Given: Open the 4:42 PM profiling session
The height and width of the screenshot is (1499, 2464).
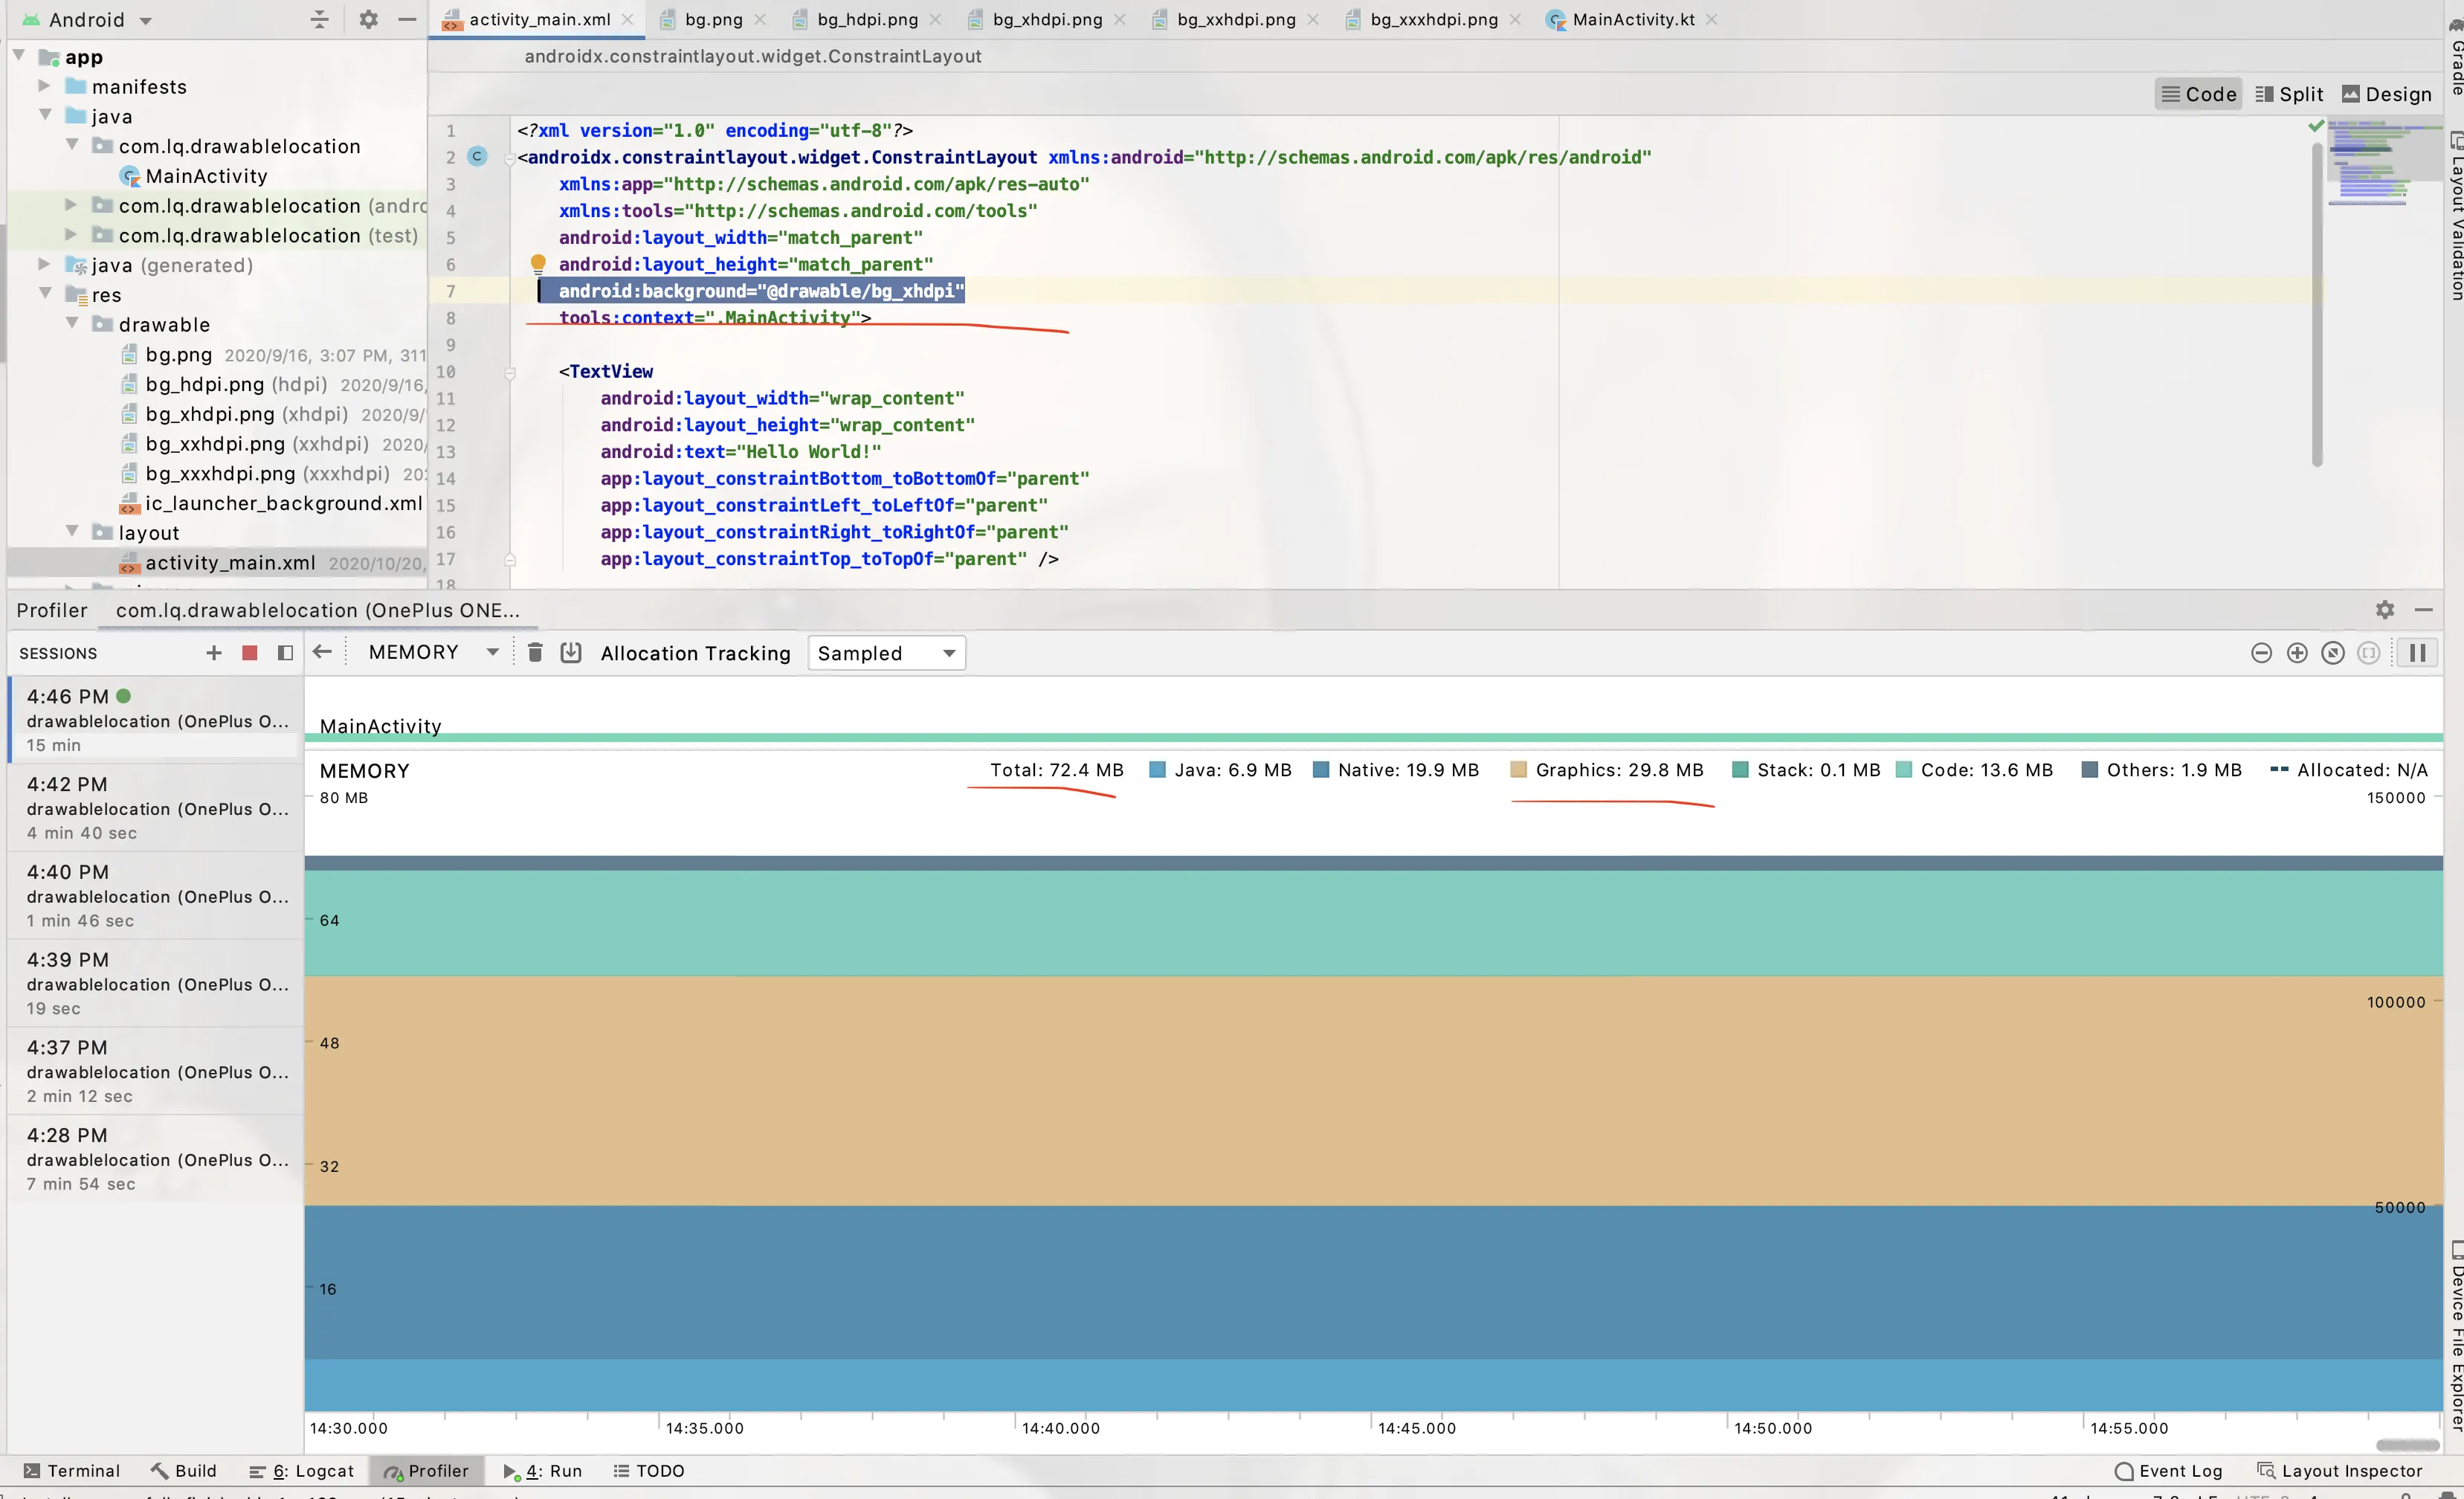Looking at the screenshot, I should pyautogui.click(x=156, y=808).
